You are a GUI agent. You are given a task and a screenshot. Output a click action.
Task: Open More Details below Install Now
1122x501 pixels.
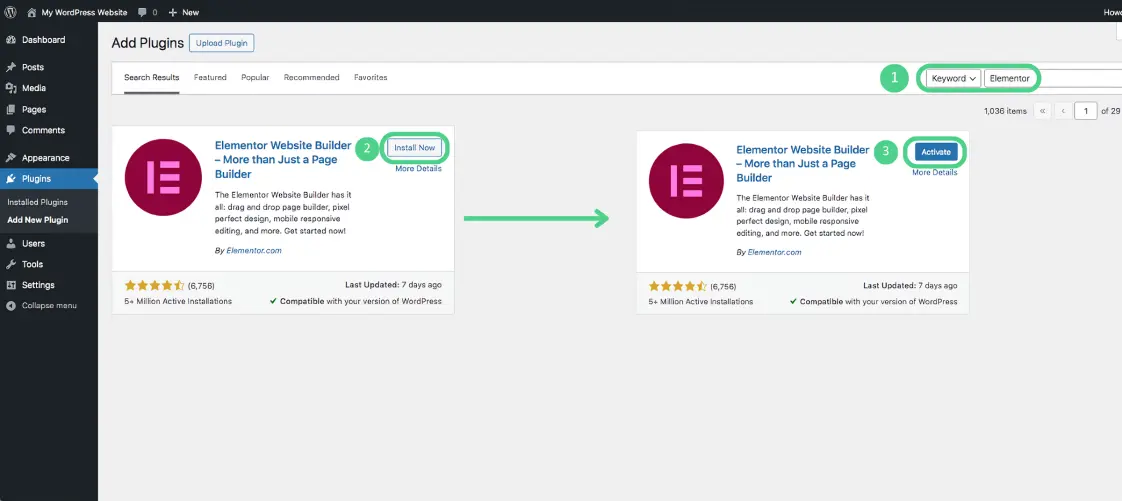pyautogui.click(x=419, y=169)
